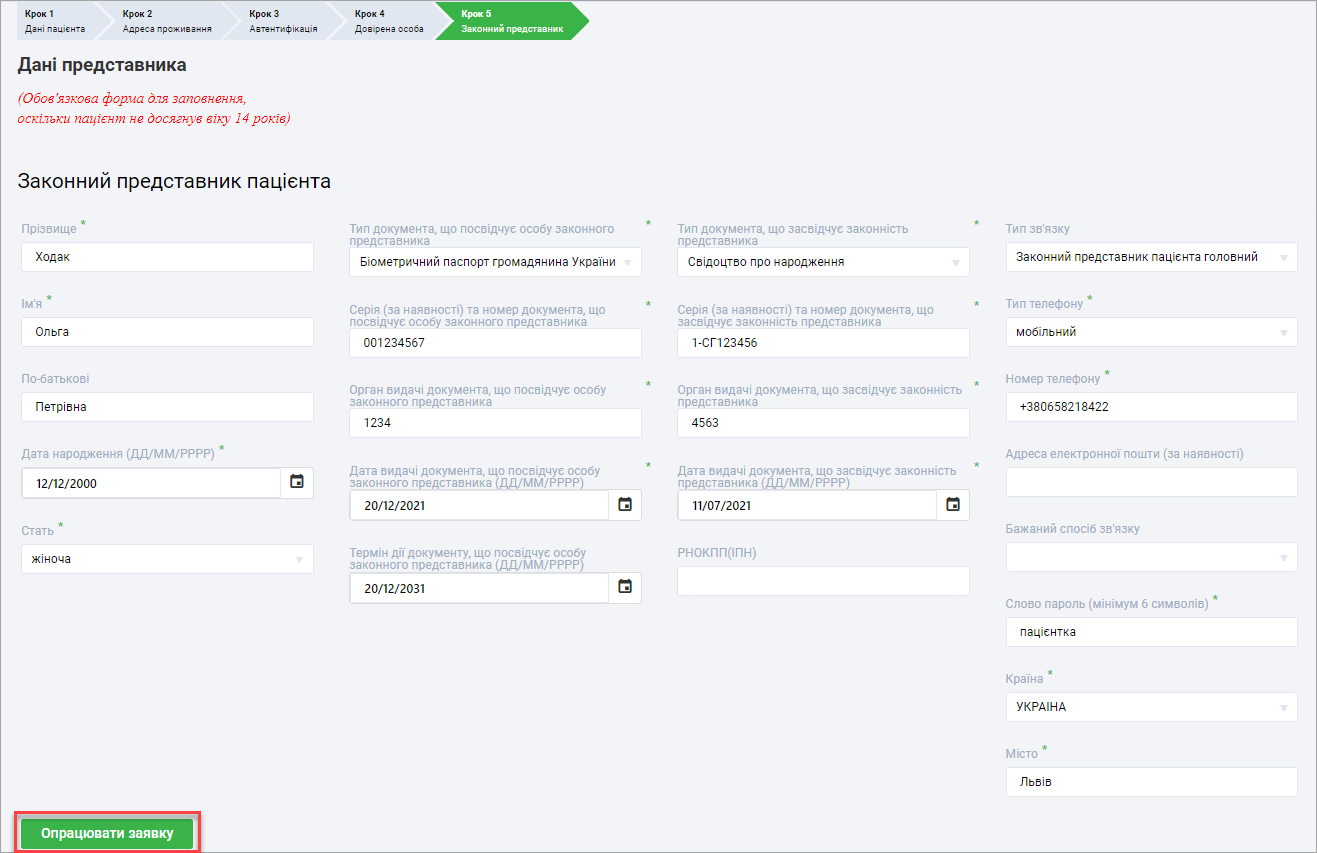Open 'Країна' dropdown showing УКРАЇНА
Image resolution: width=1317 pixels, height=853 pixels.
(x=1151, y=707)
